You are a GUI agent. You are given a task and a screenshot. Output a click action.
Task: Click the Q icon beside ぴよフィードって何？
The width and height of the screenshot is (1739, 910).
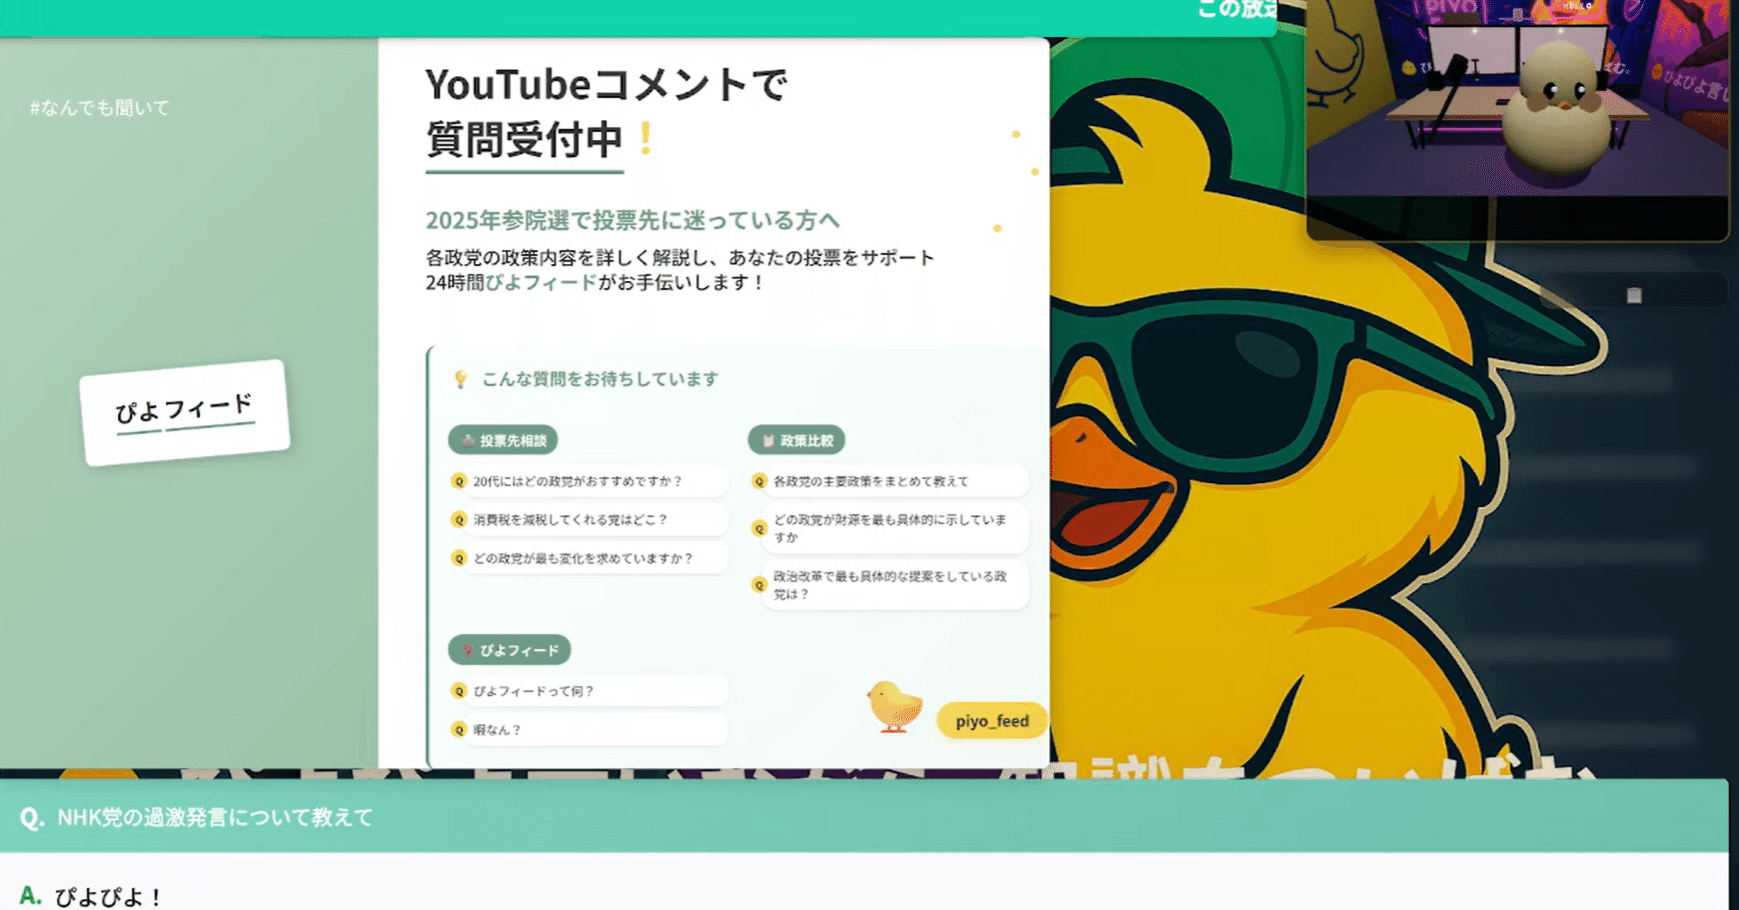459,690
